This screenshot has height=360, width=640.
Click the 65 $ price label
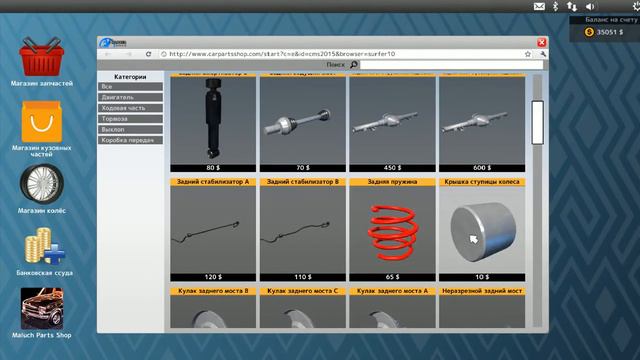392,277
